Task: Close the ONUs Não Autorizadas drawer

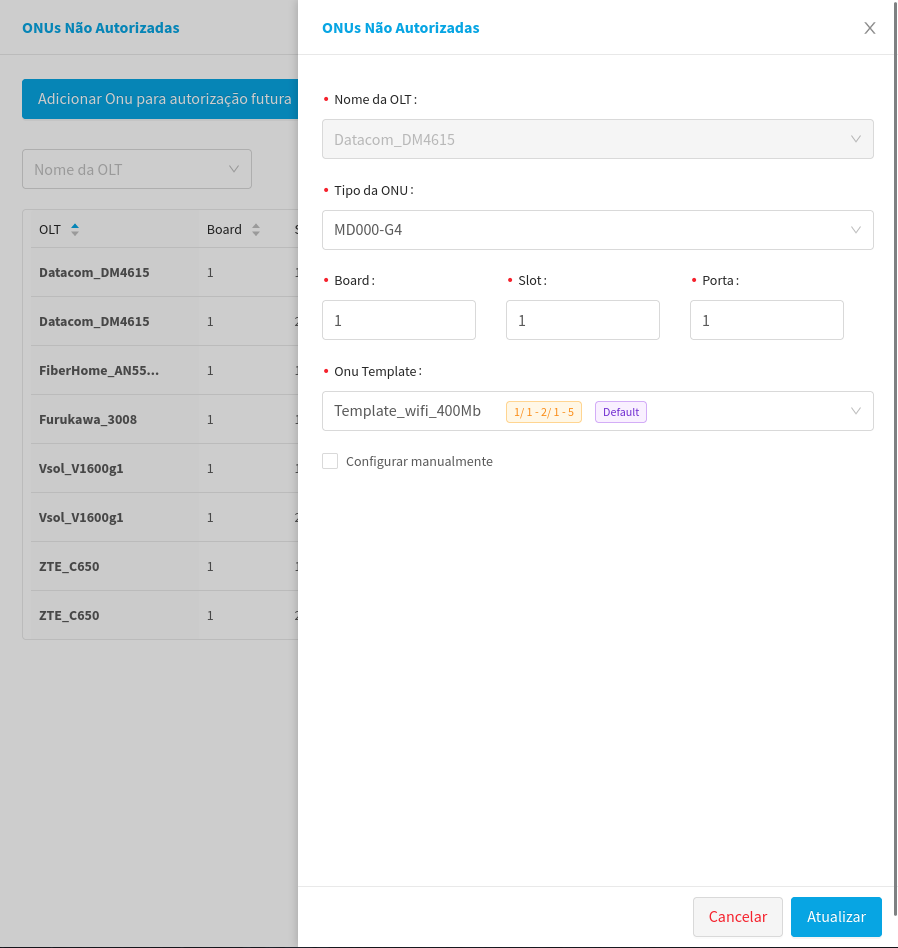Action: (x=869, y=28)
